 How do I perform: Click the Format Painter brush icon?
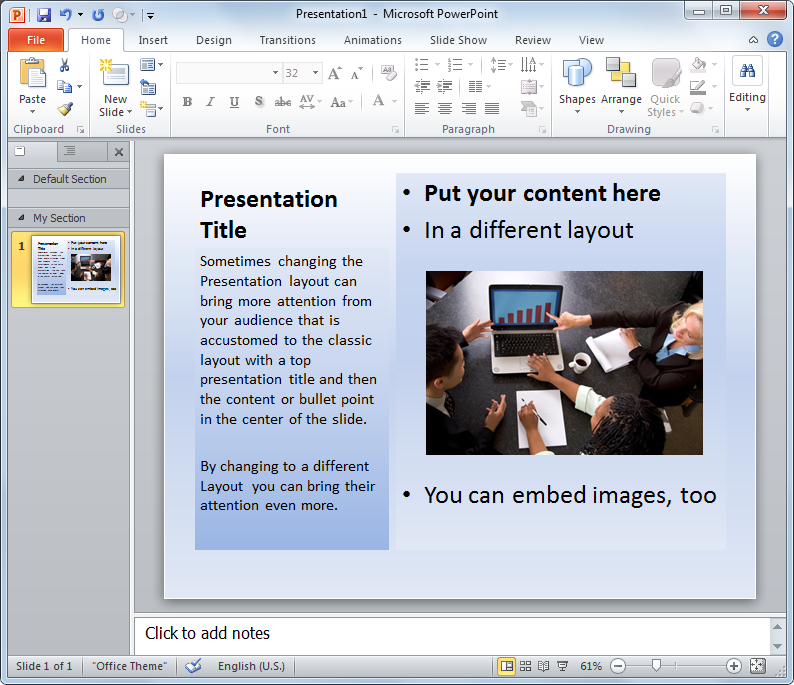(65, 109)
